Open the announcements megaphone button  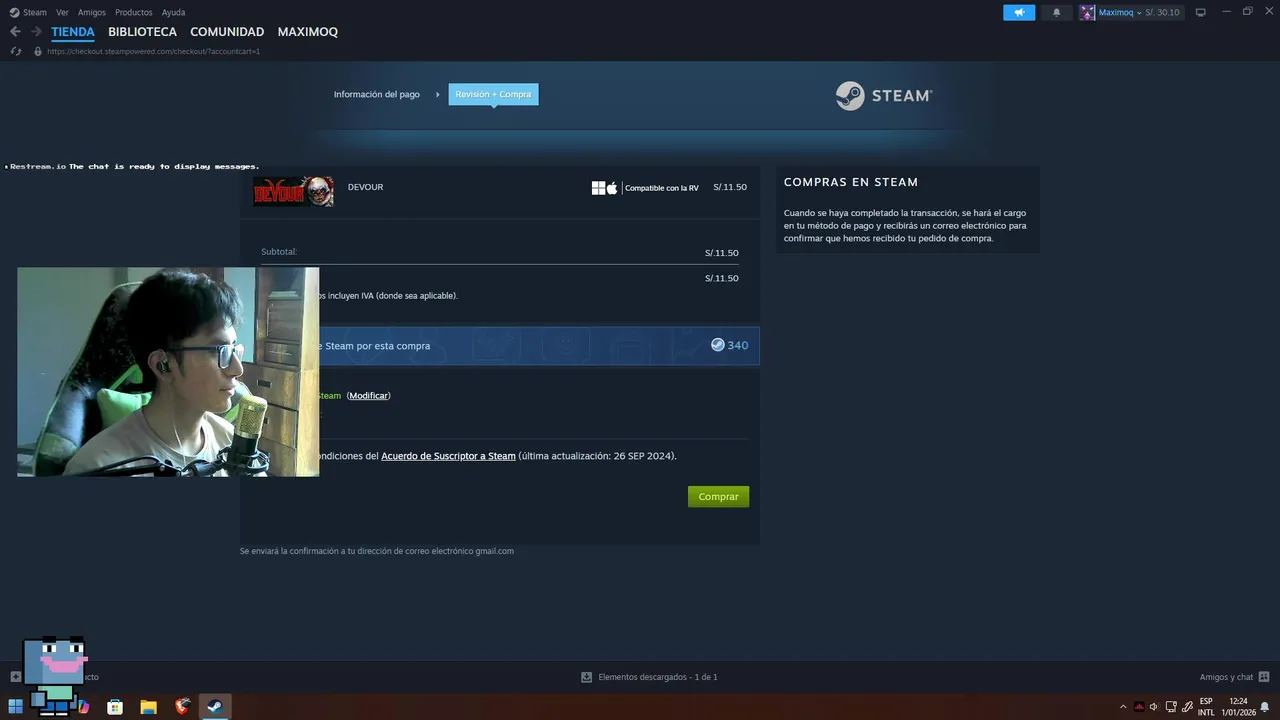pyautogui.click(x=1019, y=12)
